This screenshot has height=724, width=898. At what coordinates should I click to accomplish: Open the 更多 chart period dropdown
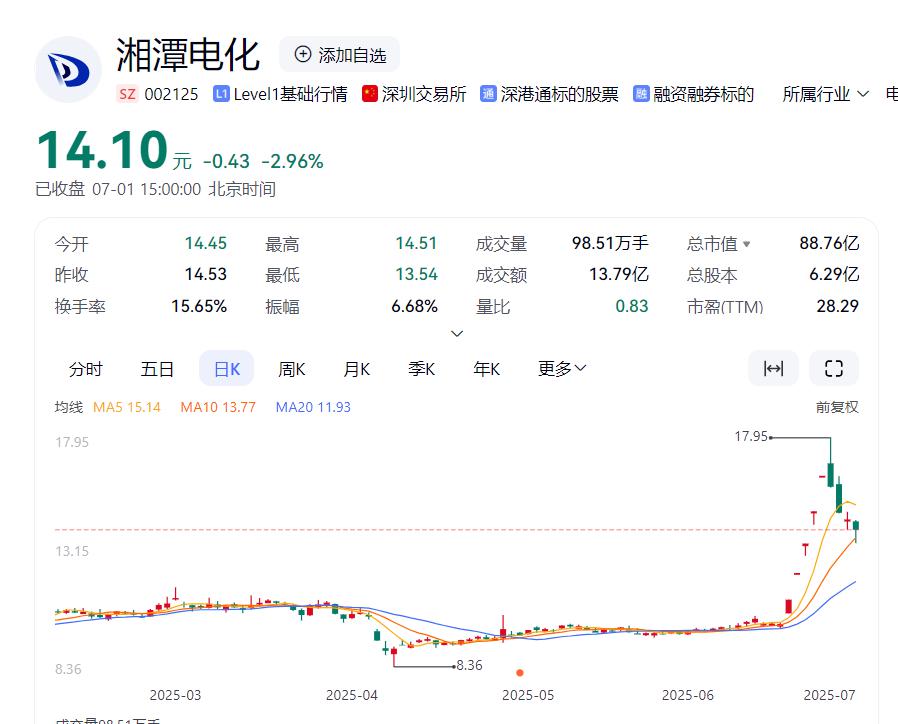[562, 368]
